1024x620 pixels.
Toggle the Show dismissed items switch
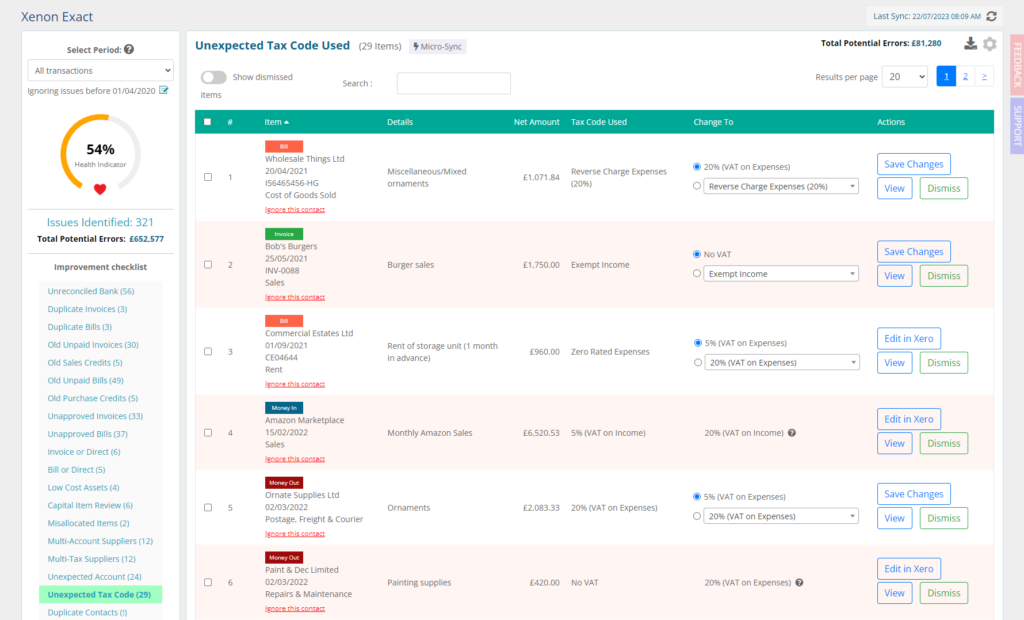[x=213, y=77]
